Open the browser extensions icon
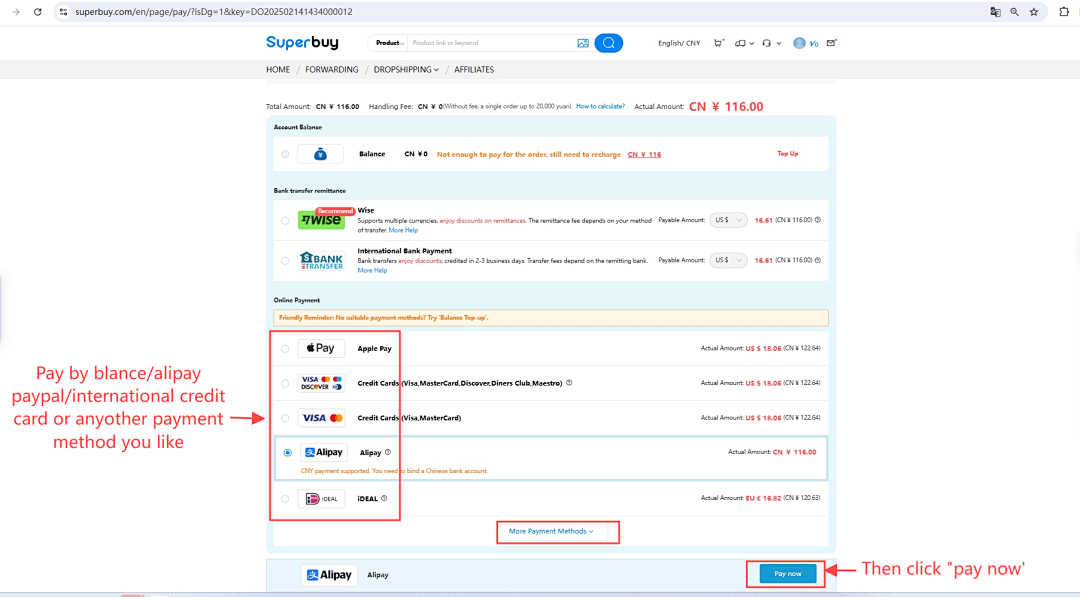The image size is (1080, 597). point(1064,12)
